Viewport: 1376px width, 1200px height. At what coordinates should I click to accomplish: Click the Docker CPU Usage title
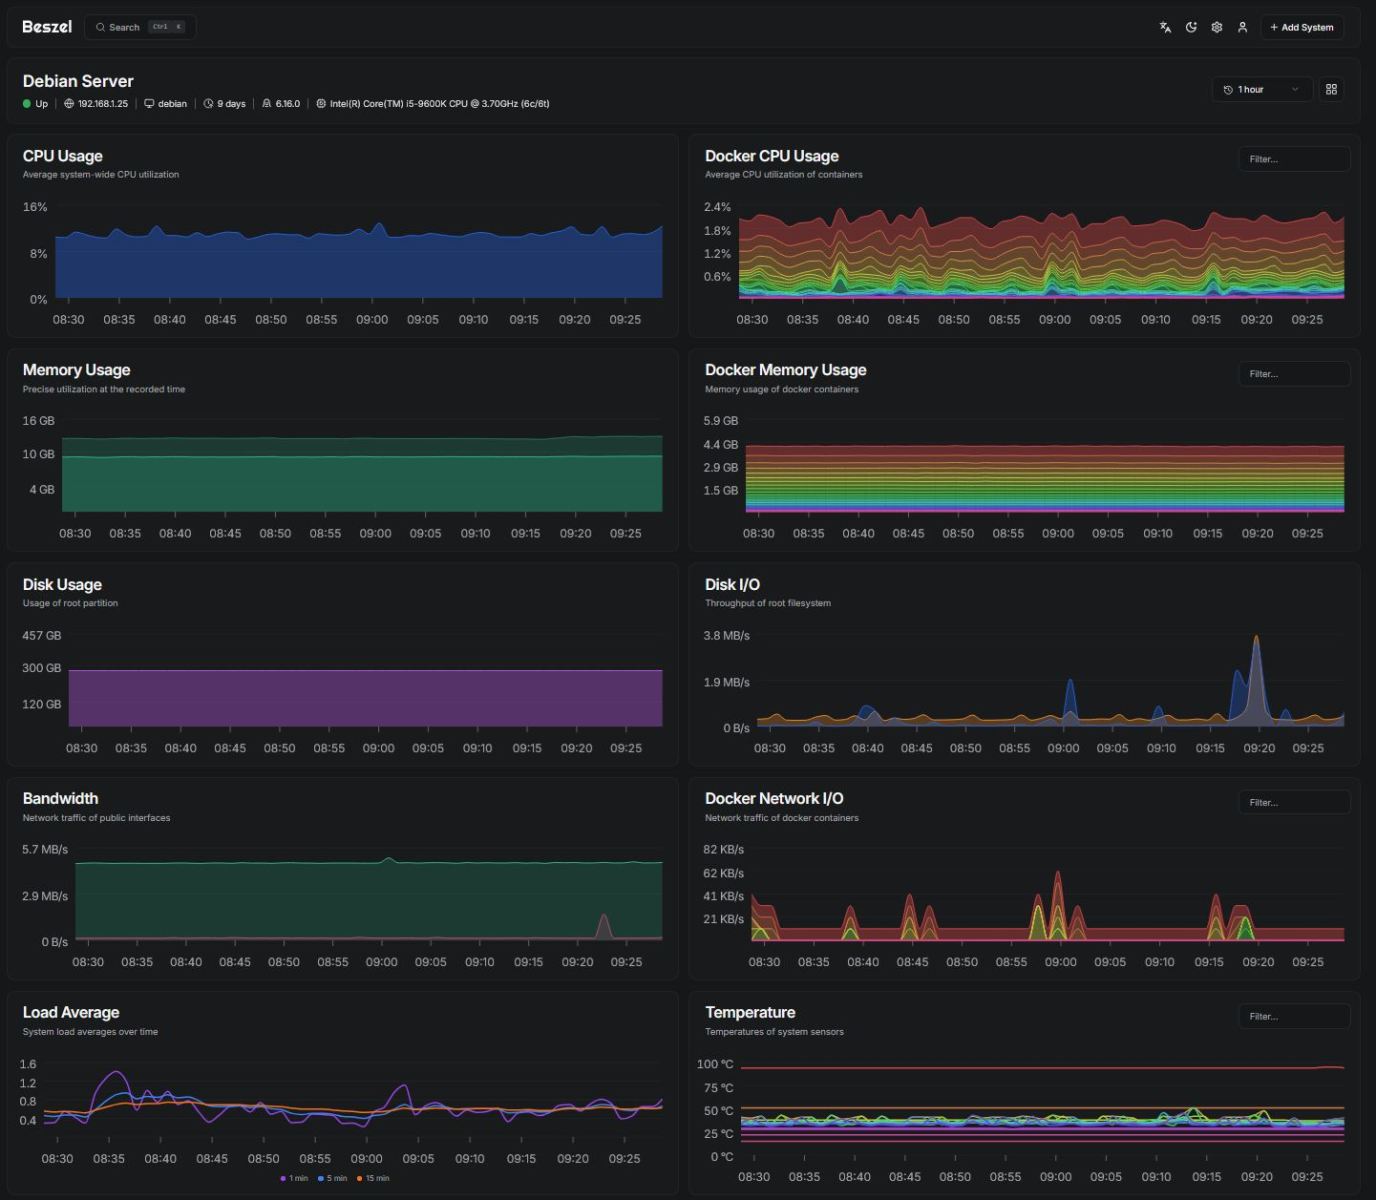(x=772, y=156)
